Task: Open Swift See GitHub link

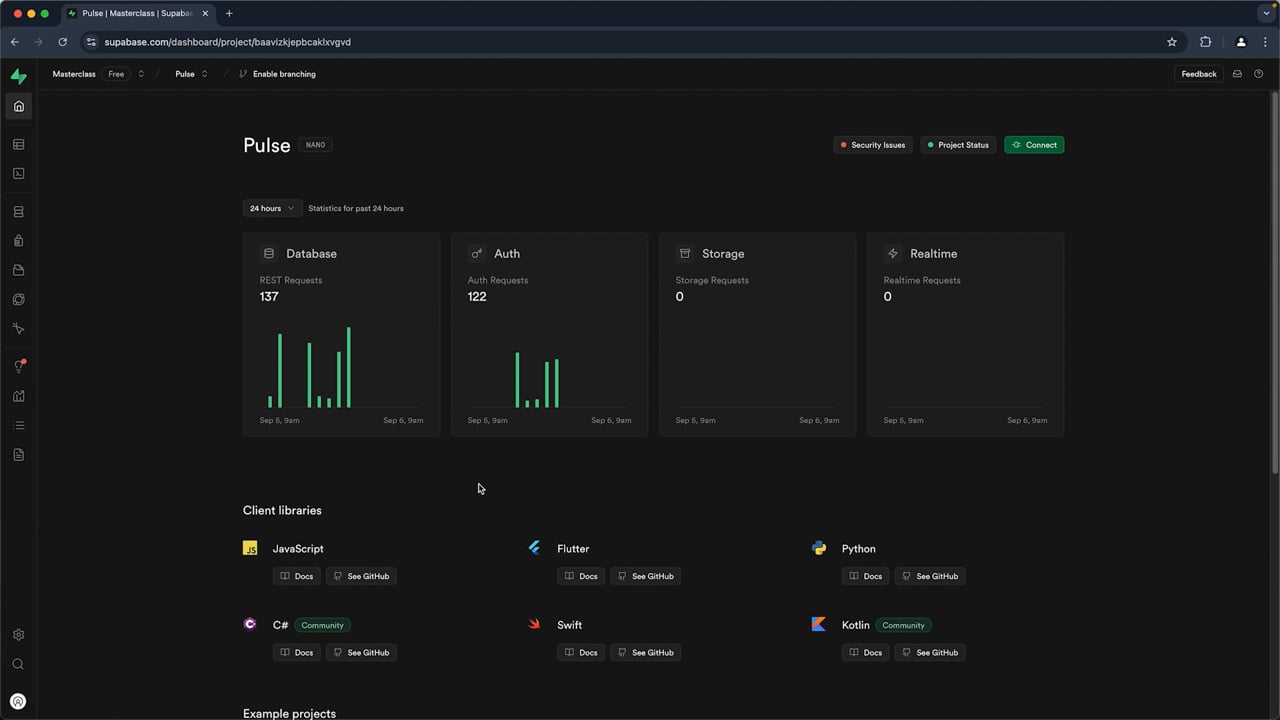Action: 645,652
